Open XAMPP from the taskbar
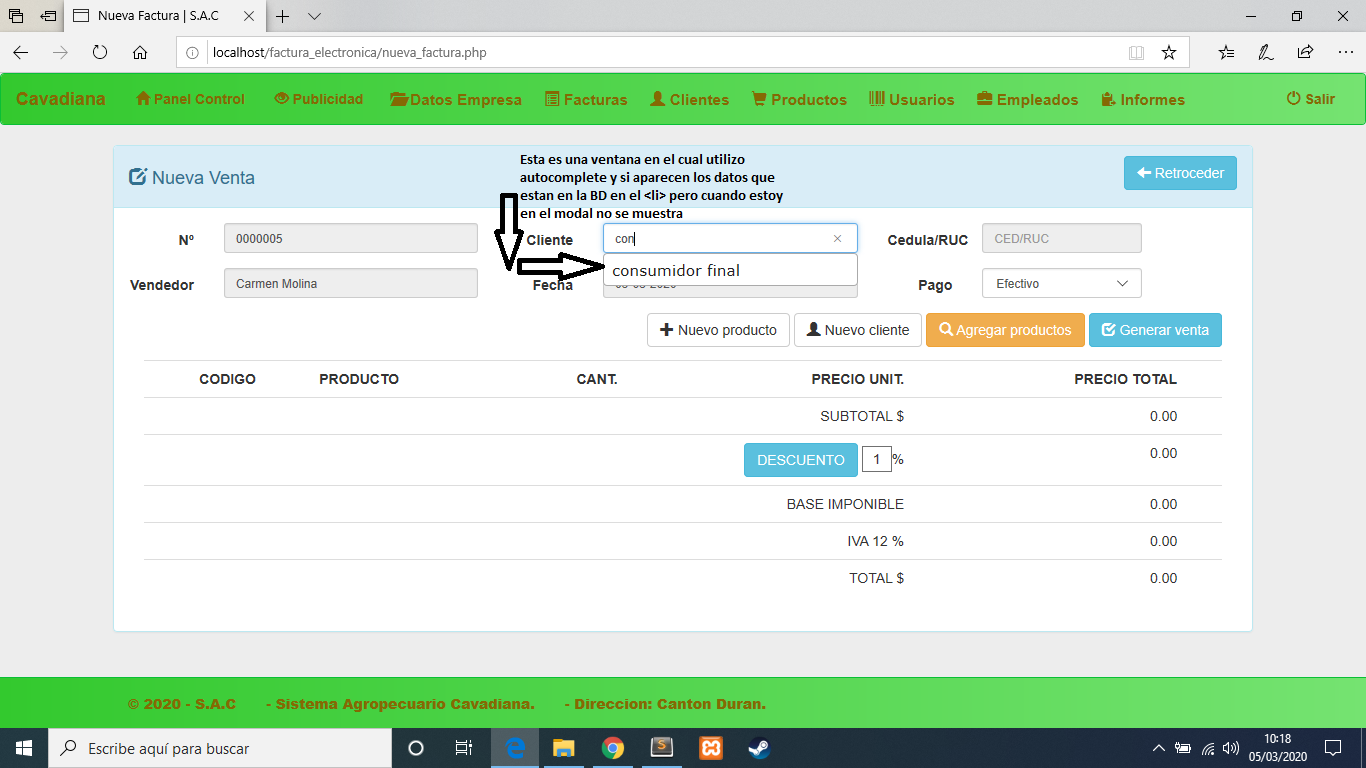This screenshot has width=1366, height=768. tap(711, 748)
